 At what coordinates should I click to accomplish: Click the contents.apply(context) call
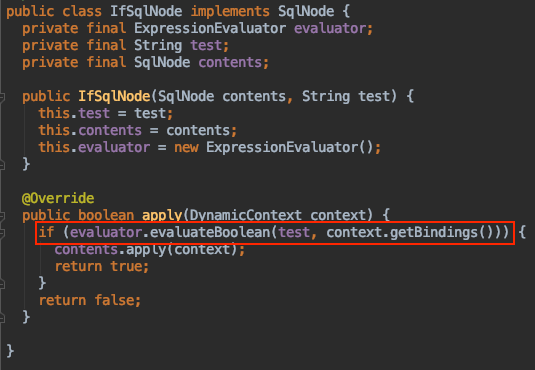pyautogui.click(x=150, y=250)
